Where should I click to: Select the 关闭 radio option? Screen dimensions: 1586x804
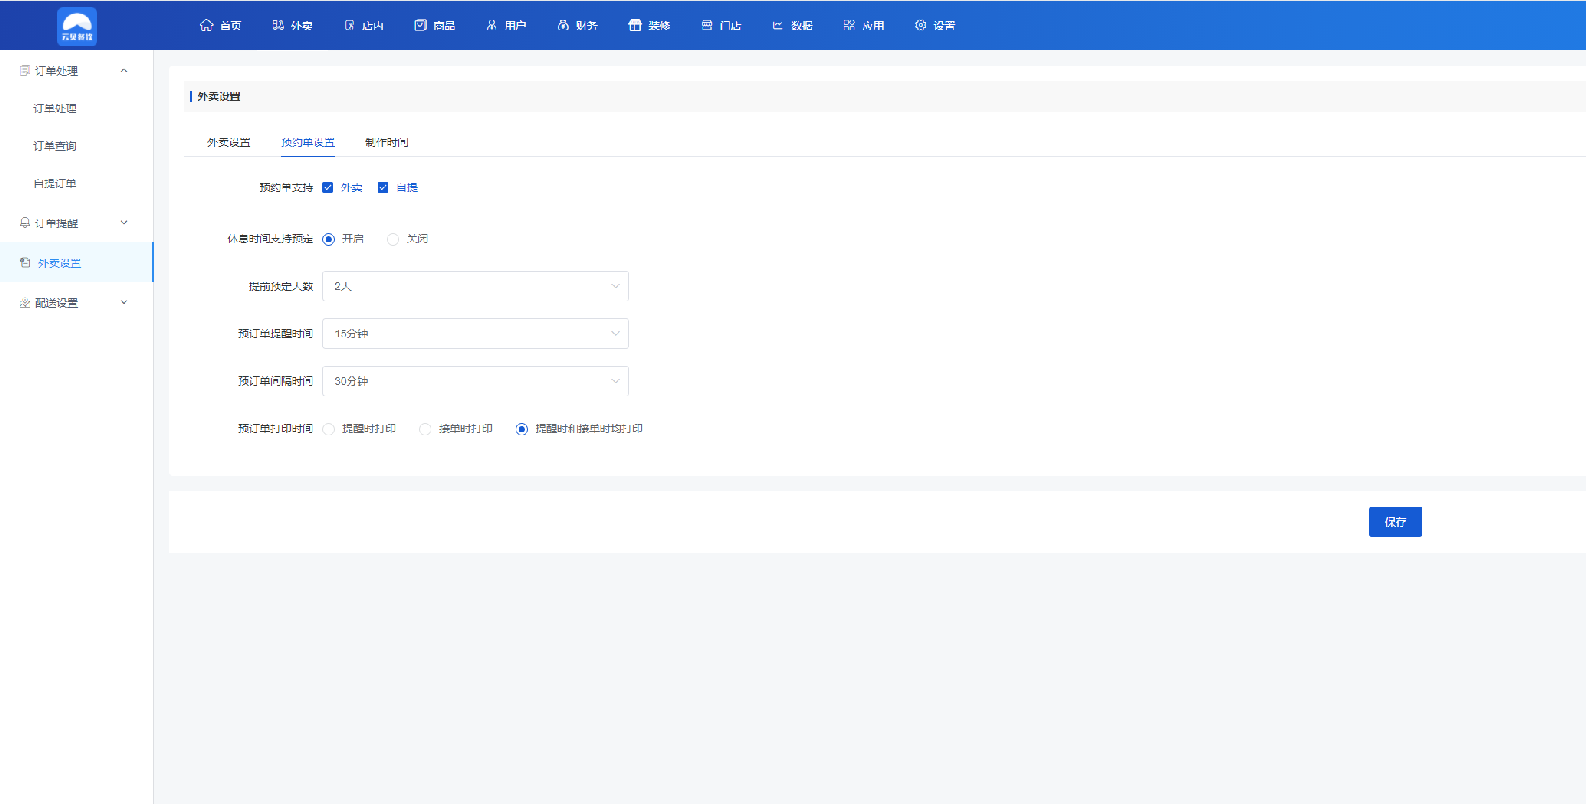393,239
